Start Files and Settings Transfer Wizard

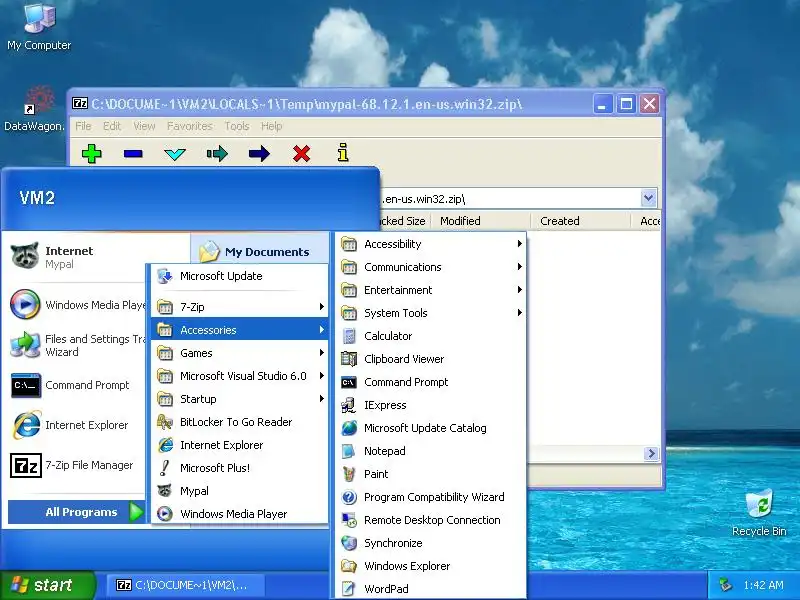77,345
